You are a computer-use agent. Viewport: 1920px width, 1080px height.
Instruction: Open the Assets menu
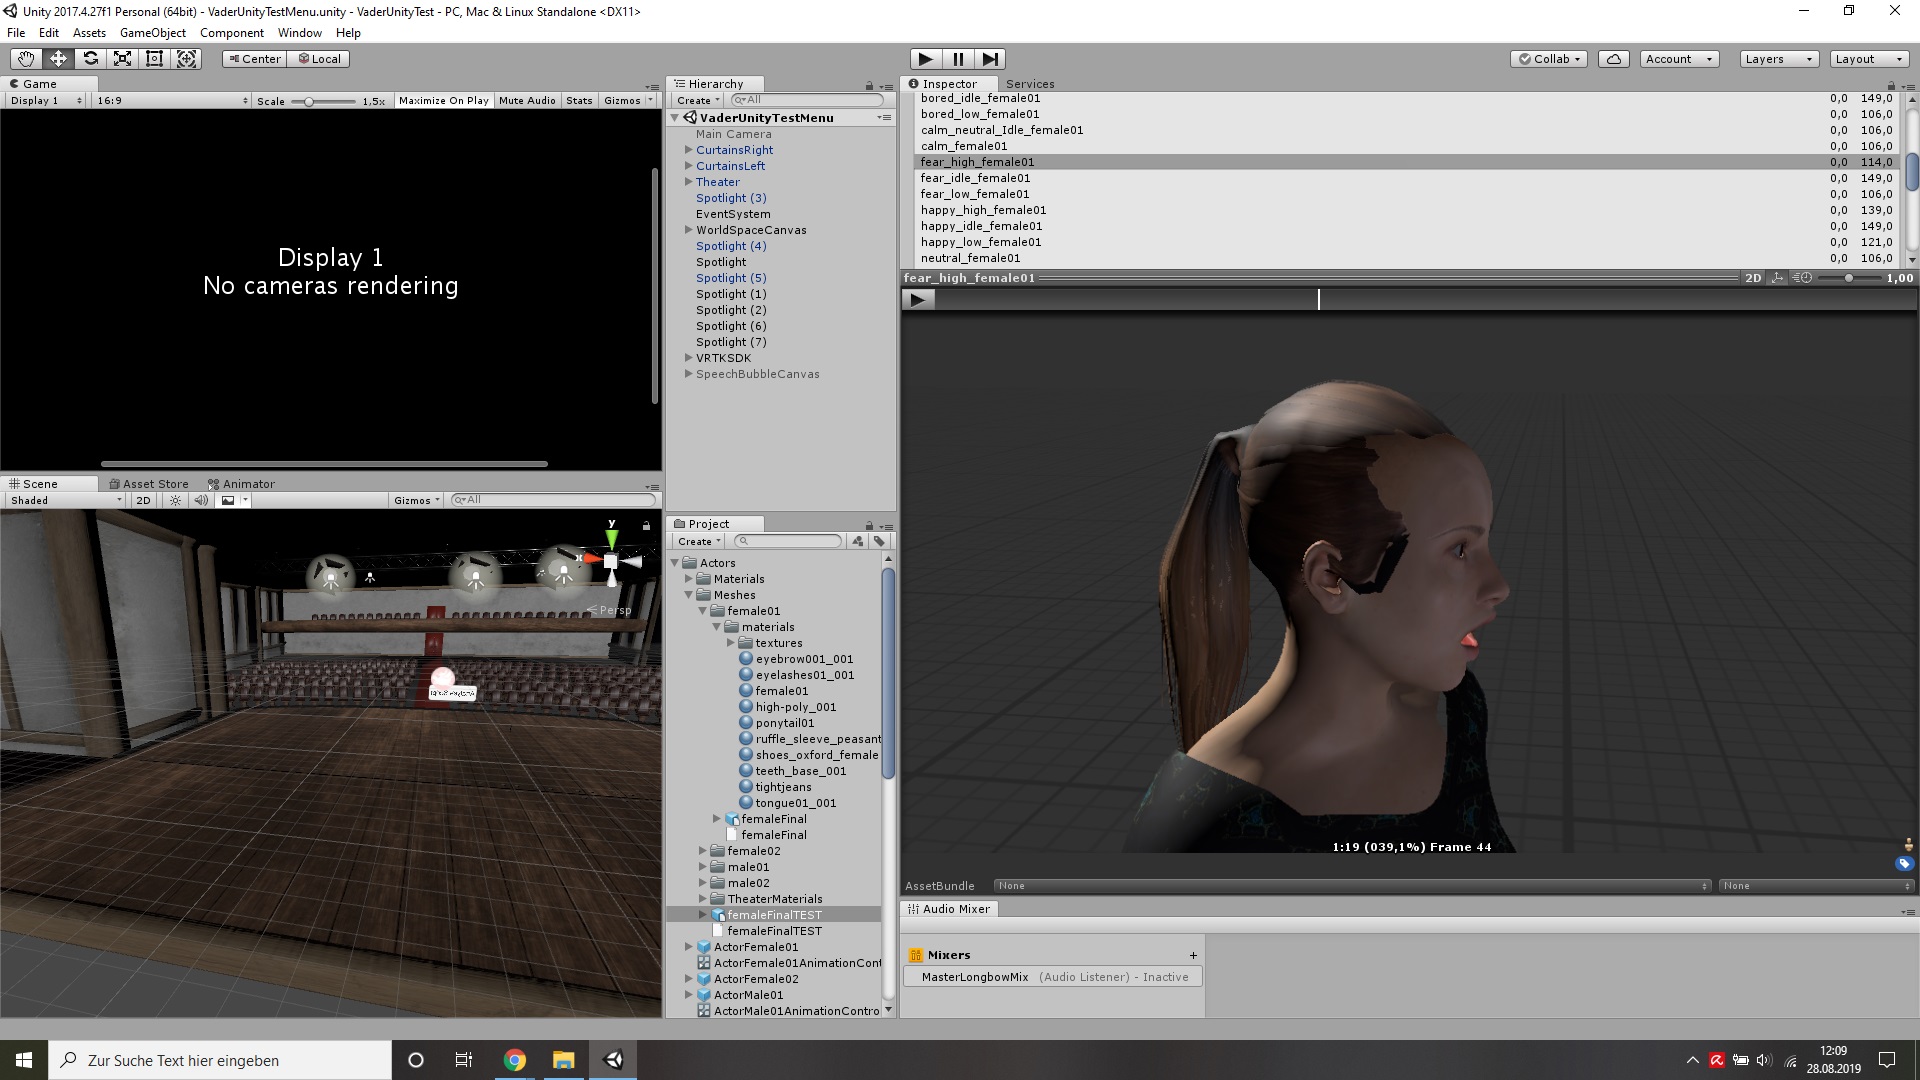click(89, 33)
